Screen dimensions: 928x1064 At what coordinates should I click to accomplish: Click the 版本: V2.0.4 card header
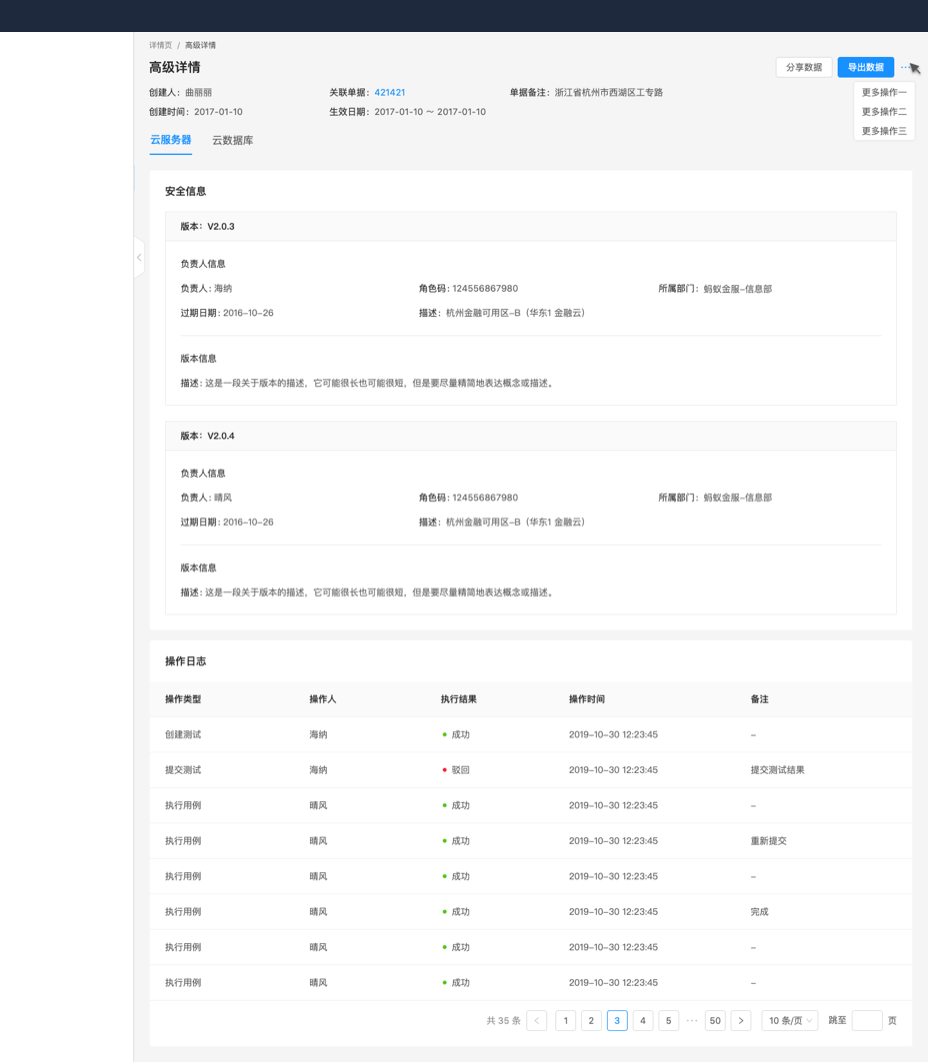click(530, 436)
